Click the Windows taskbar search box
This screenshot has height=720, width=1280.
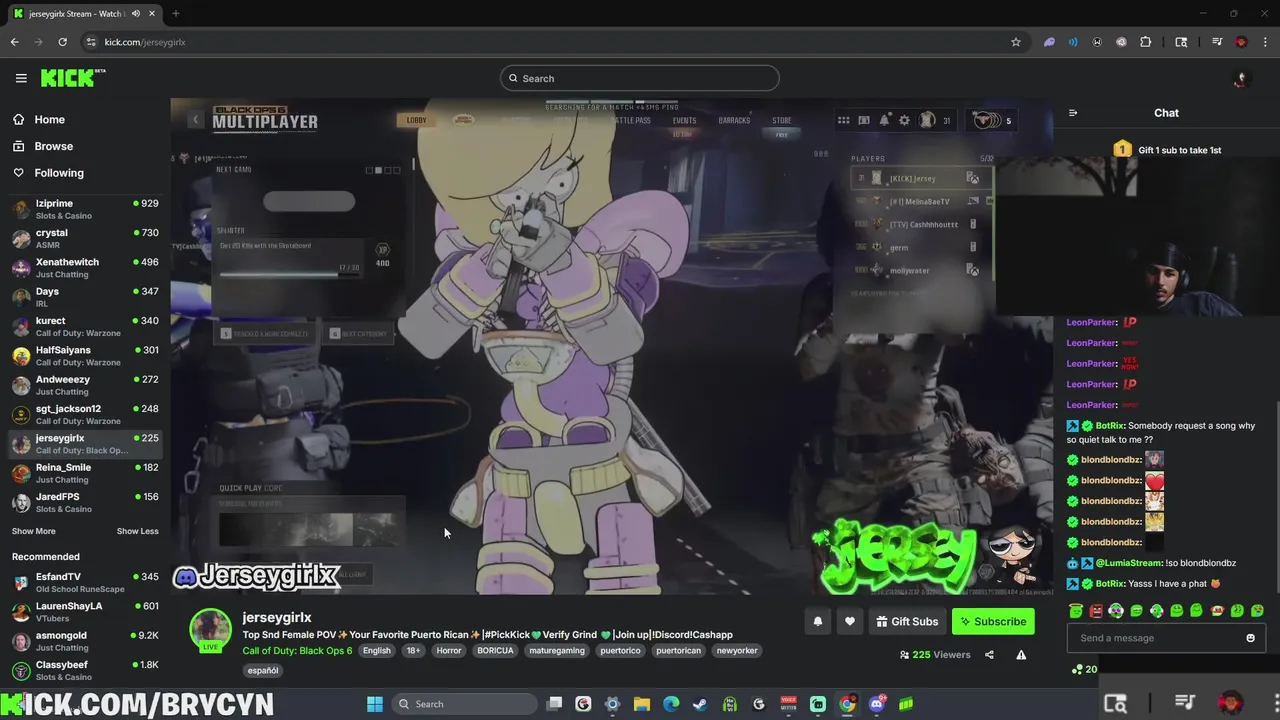[x=465, y=704]
